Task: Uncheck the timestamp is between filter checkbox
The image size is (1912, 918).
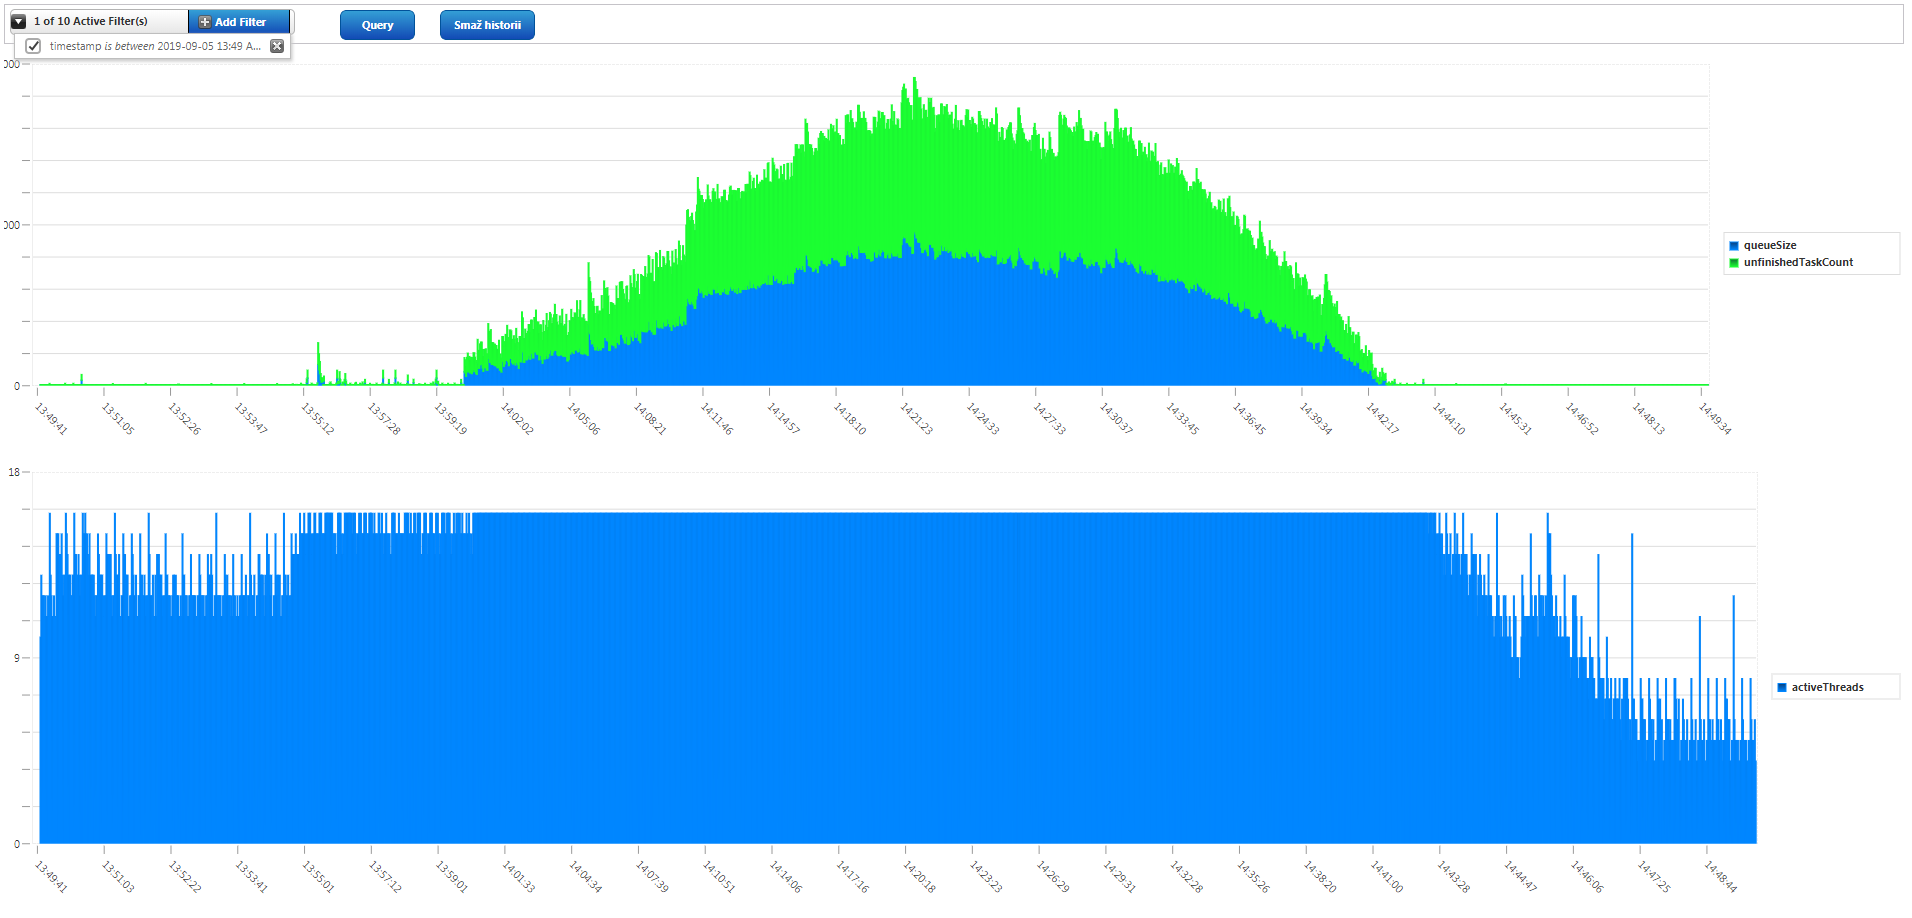Action: pyautogui.click(x=33, y=46)
